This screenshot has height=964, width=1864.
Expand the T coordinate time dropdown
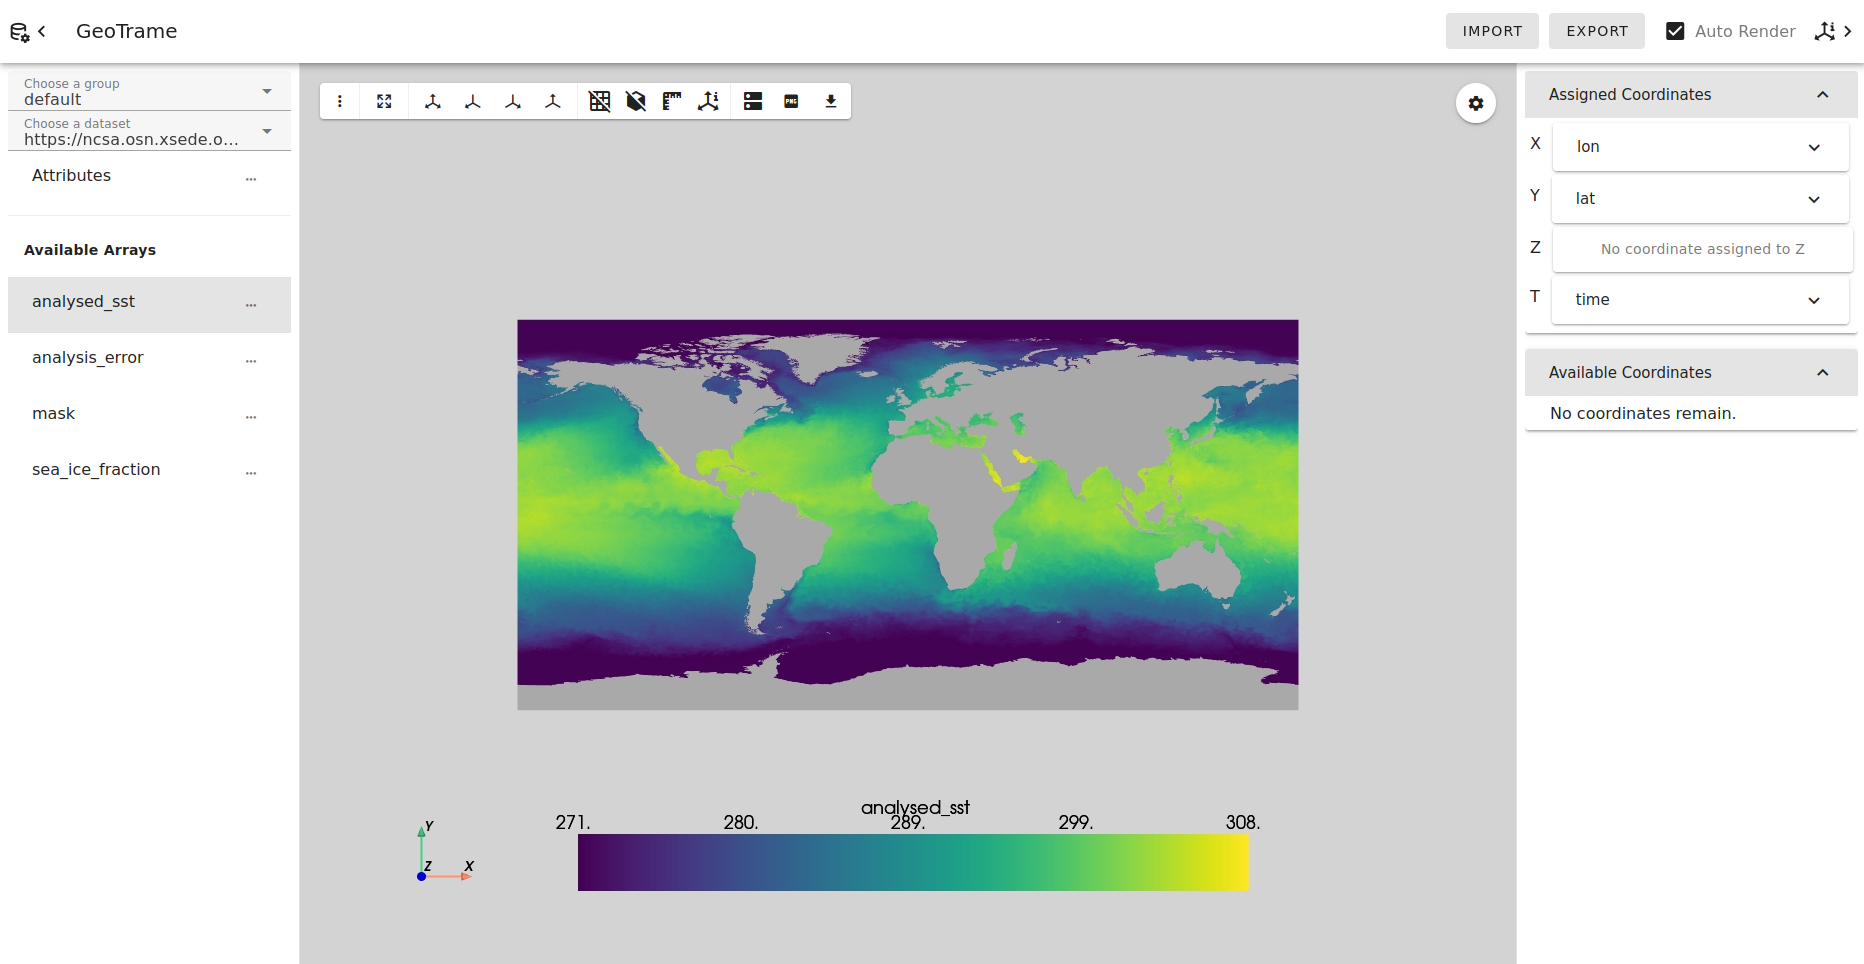point(1700,300)
